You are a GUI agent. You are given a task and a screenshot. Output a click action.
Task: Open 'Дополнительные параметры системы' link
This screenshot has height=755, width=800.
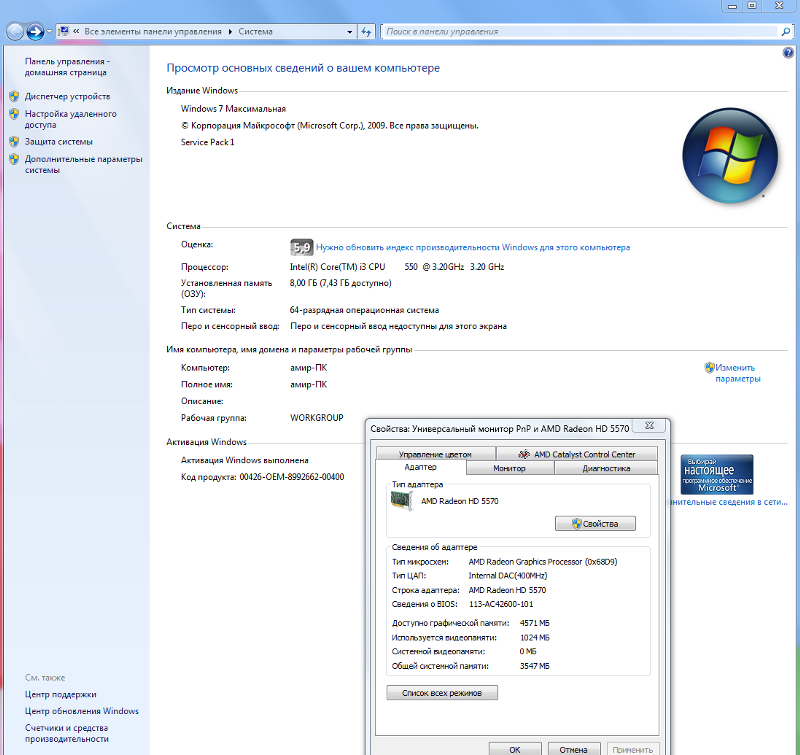[84, 164]
